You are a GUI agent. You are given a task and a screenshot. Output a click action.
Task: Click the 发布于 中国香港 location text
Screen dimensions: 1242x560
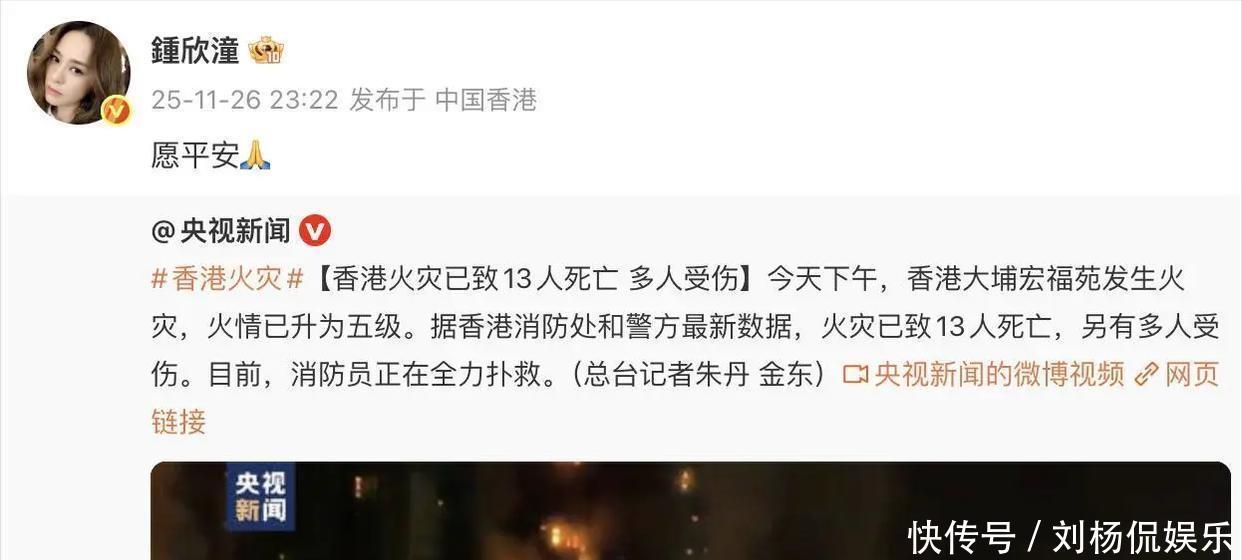[x=443, y=100]
